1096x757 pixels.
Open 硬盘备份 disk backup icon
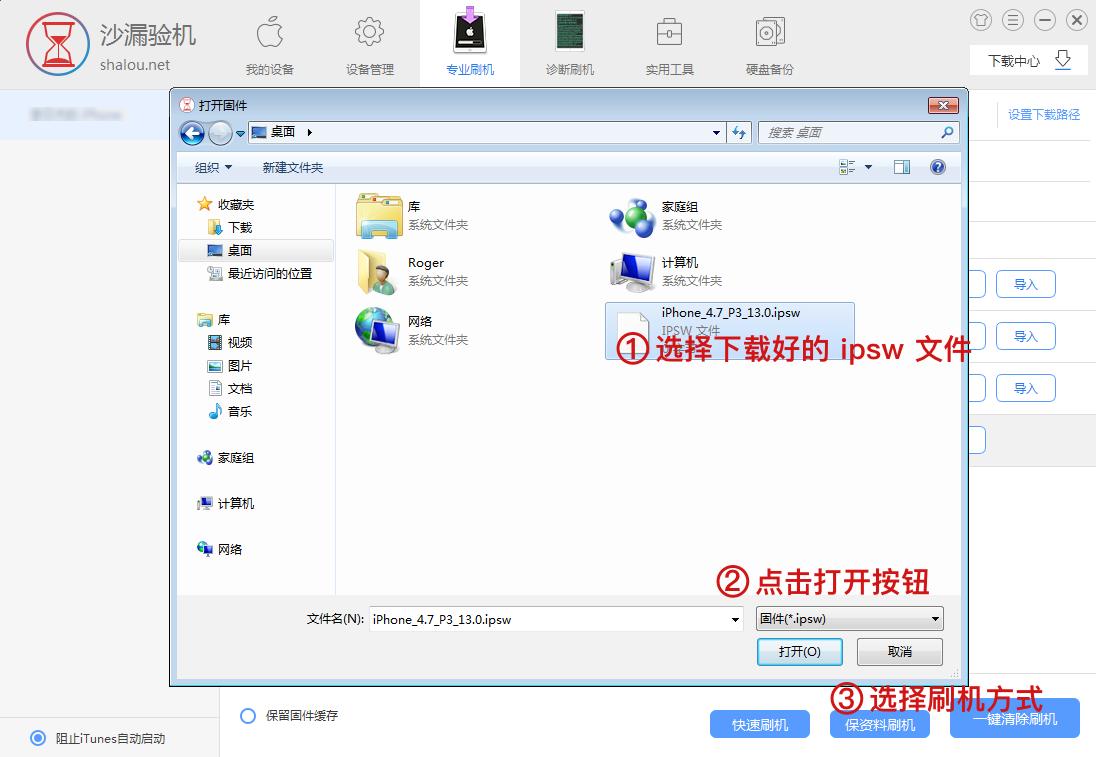pos(769,40)
